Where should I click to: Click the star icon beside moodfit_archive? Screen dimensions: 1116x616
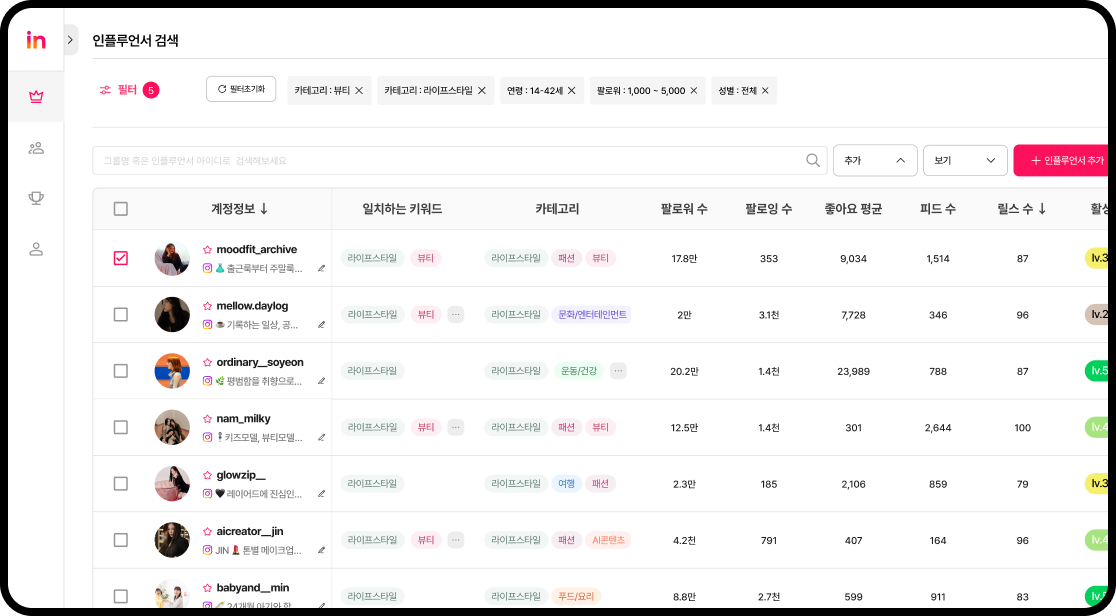point(207,249)
